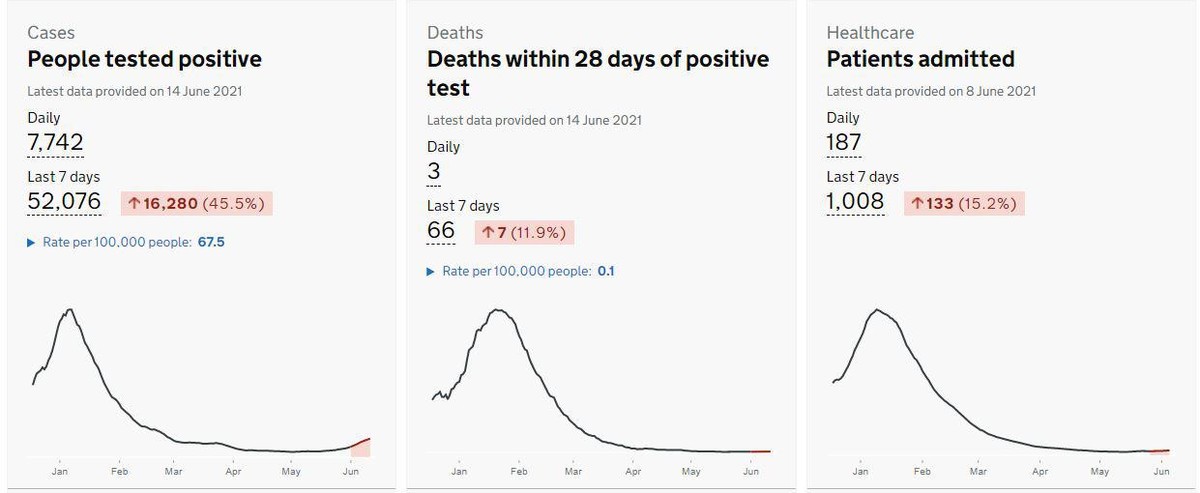1200x493 pixels.
Task: Click the patients admitted trend chart peak
Action: 877,310
